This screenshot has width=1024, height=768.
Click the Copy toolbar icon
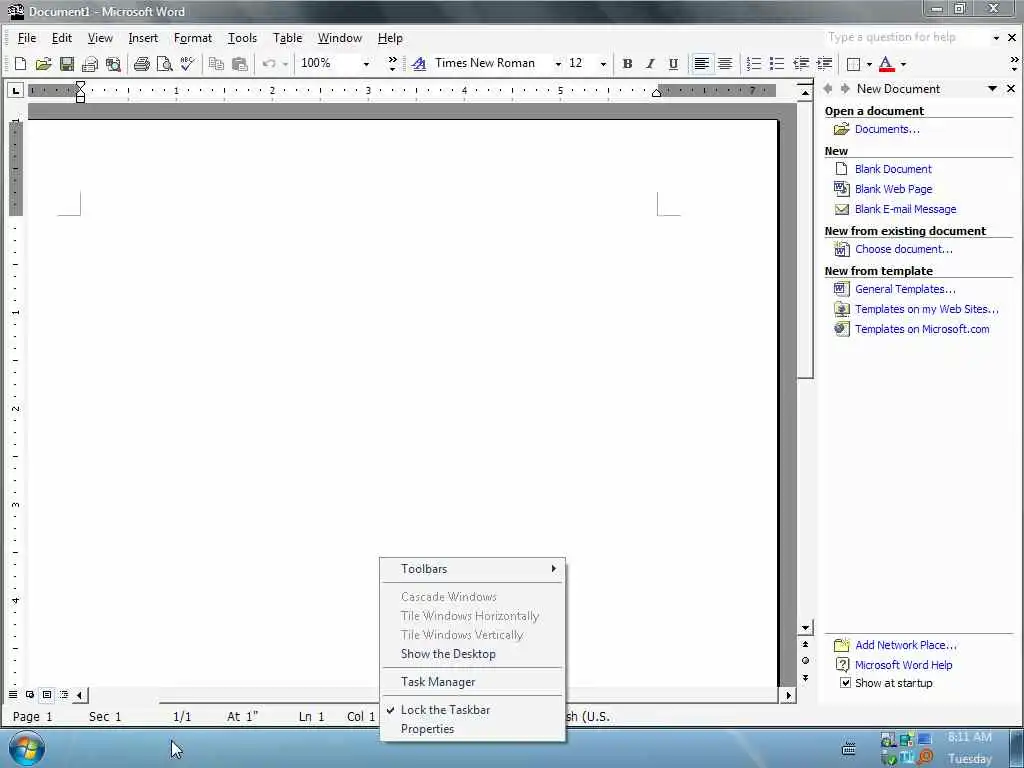click(x=216, y=63)
